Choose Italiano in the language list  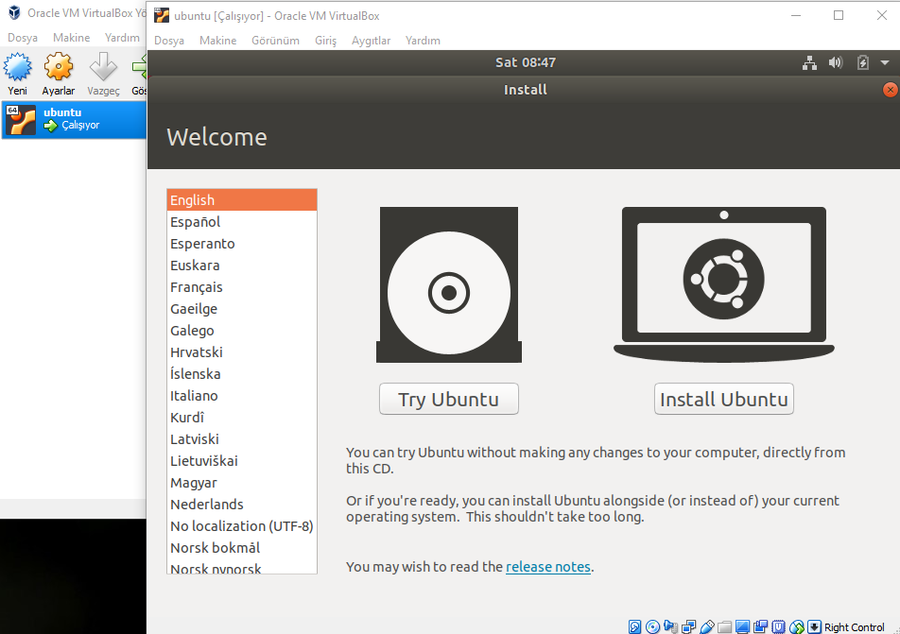194,395
